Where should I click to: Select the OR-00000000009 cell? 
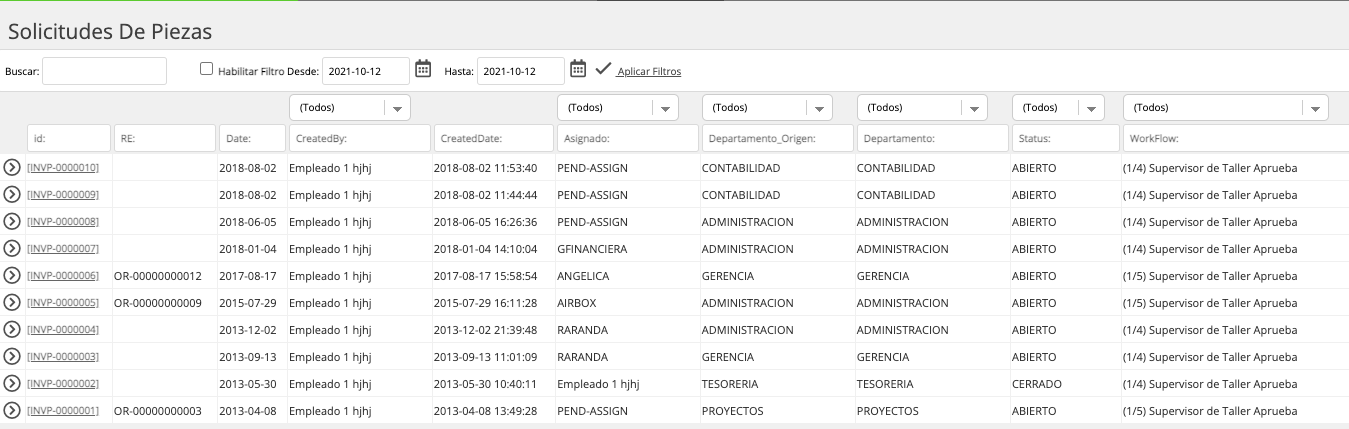[158, 303]
